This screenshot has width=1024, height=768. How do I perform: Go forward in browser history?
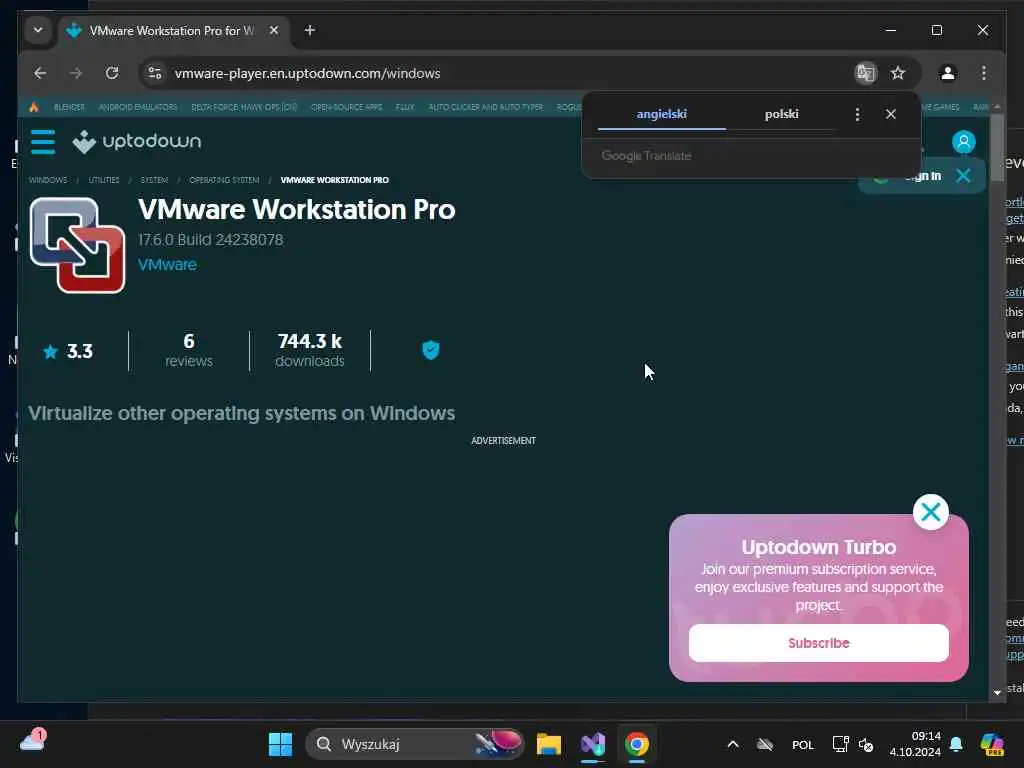click(x=76, y=73)
